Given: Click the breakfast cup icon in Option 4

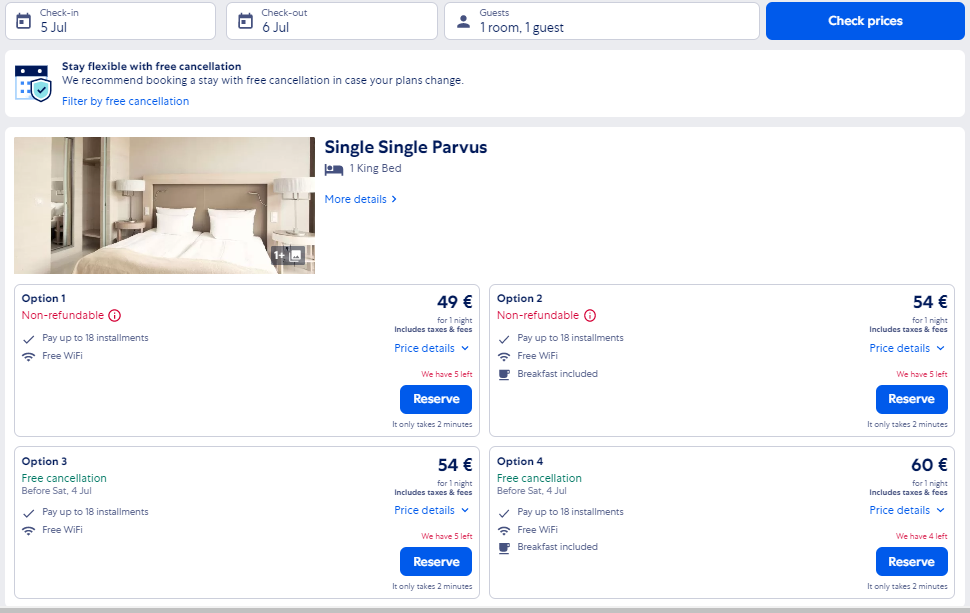Looking at the screenshot, I should pyautogui.click(x=504, y=547).
